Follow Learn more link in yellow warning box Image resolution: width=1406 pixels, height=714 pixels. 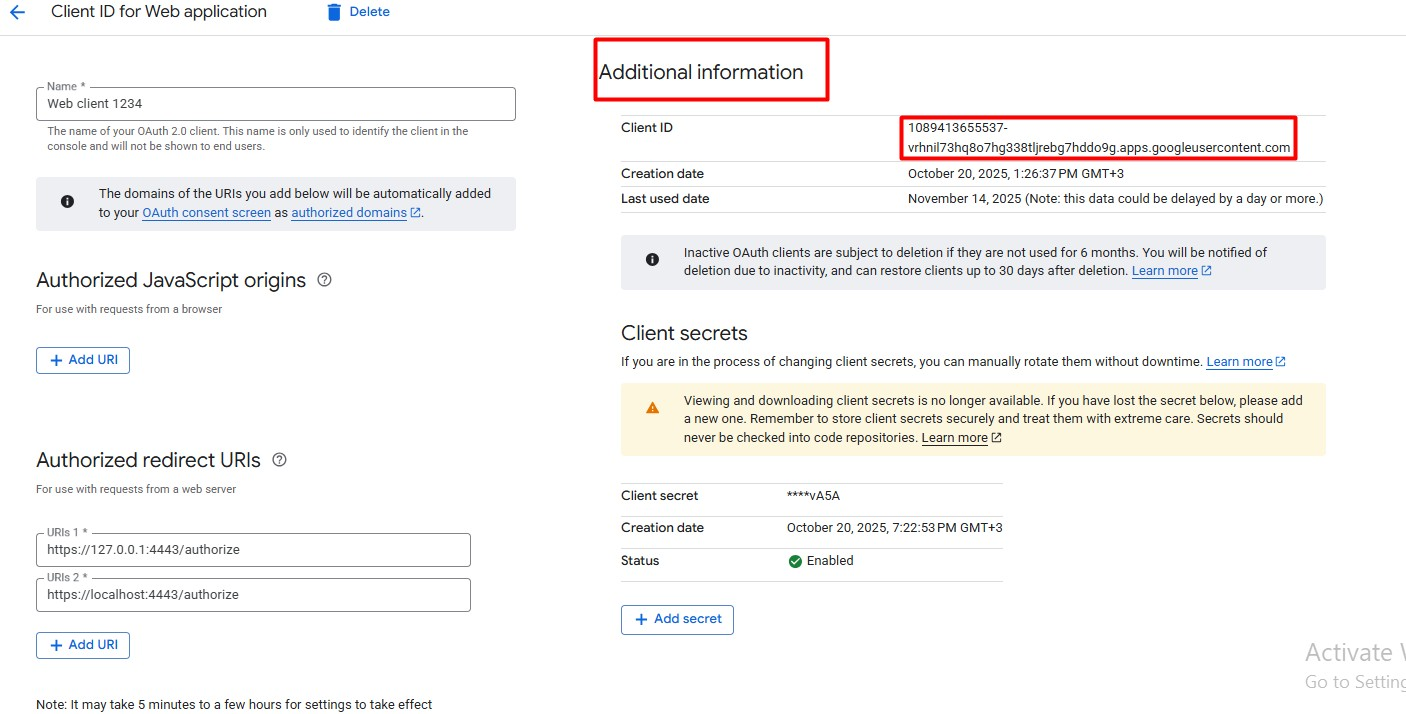(x=954, y=438)
